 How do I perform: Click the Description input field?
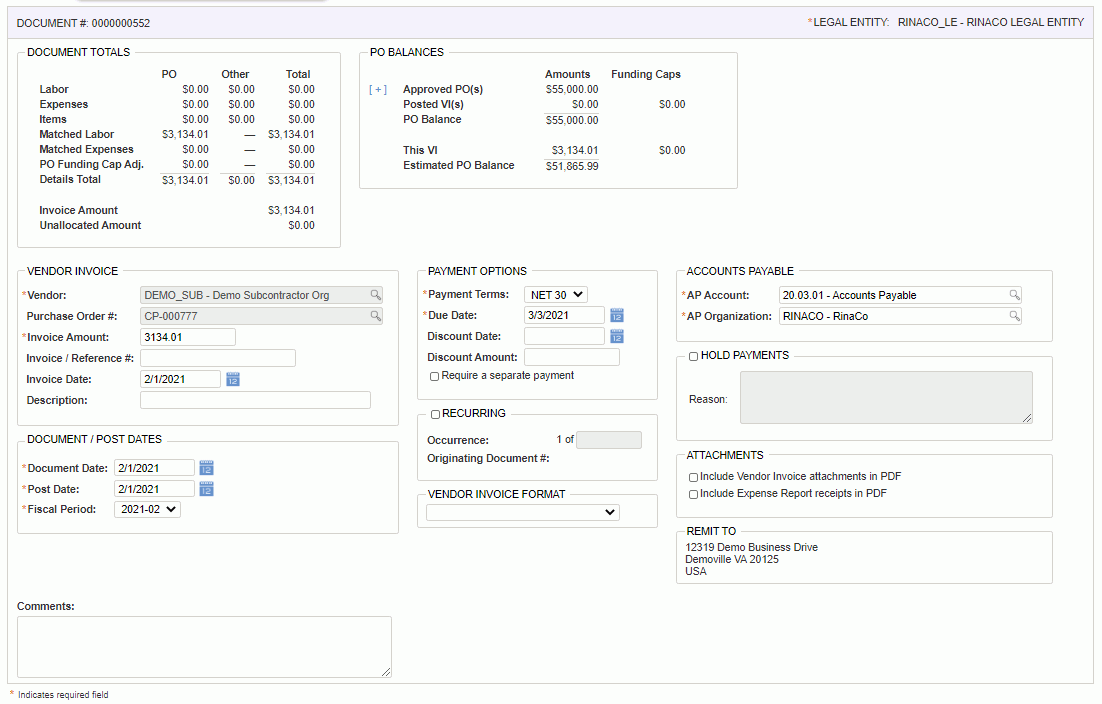[x=255, y=400]
